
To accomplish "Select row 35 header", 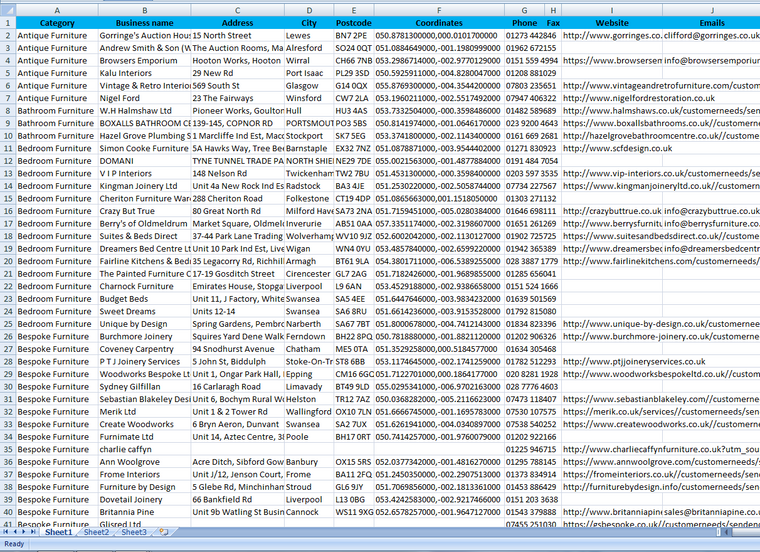I will [8, 449].
